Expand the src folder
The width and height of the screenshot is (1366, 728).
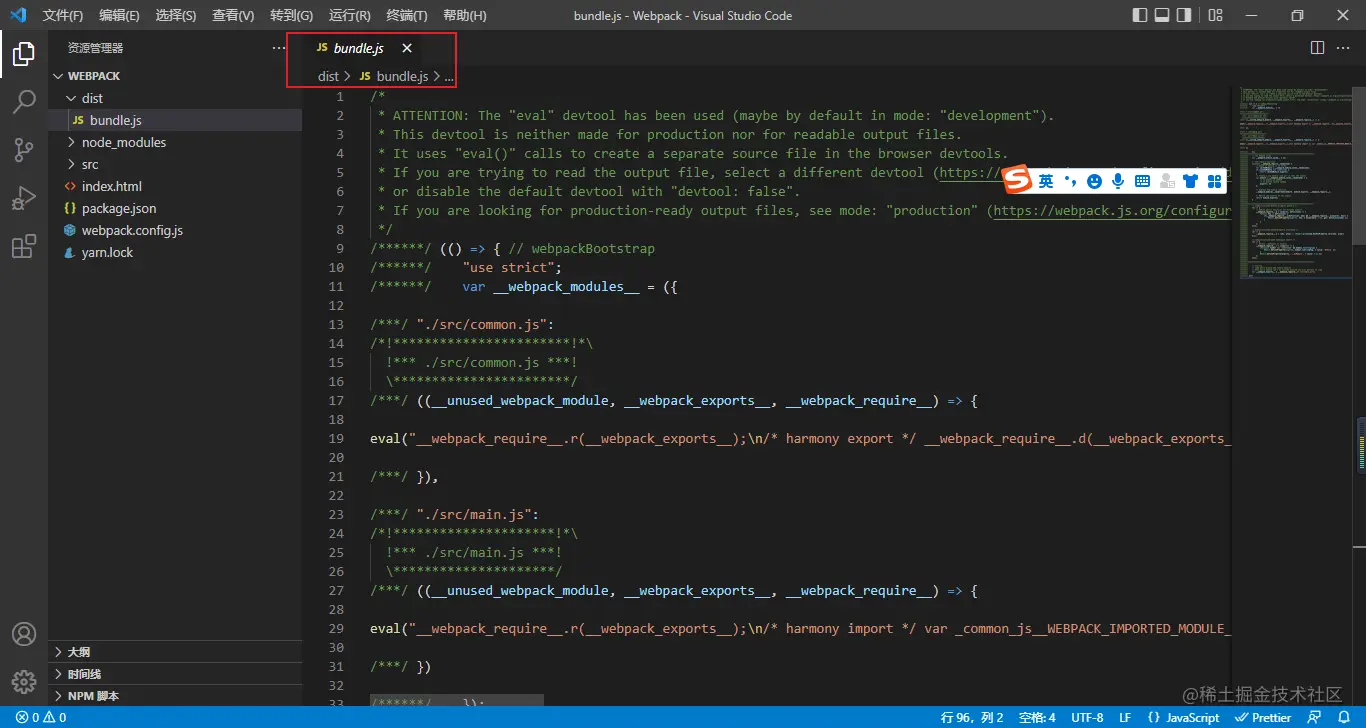tap(175, 164)
